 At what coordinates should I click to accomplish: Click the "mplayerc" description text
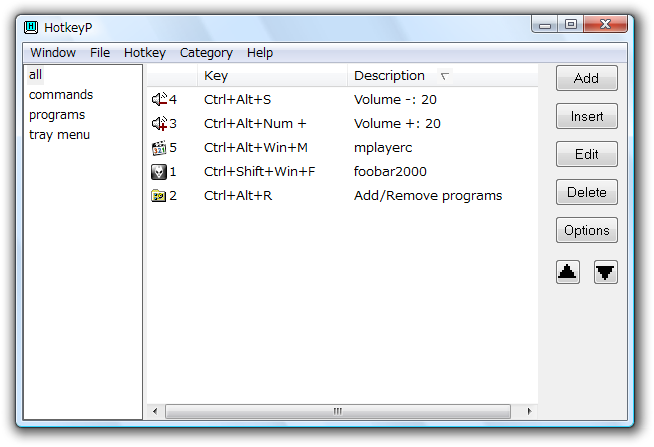tap(383, 148)
